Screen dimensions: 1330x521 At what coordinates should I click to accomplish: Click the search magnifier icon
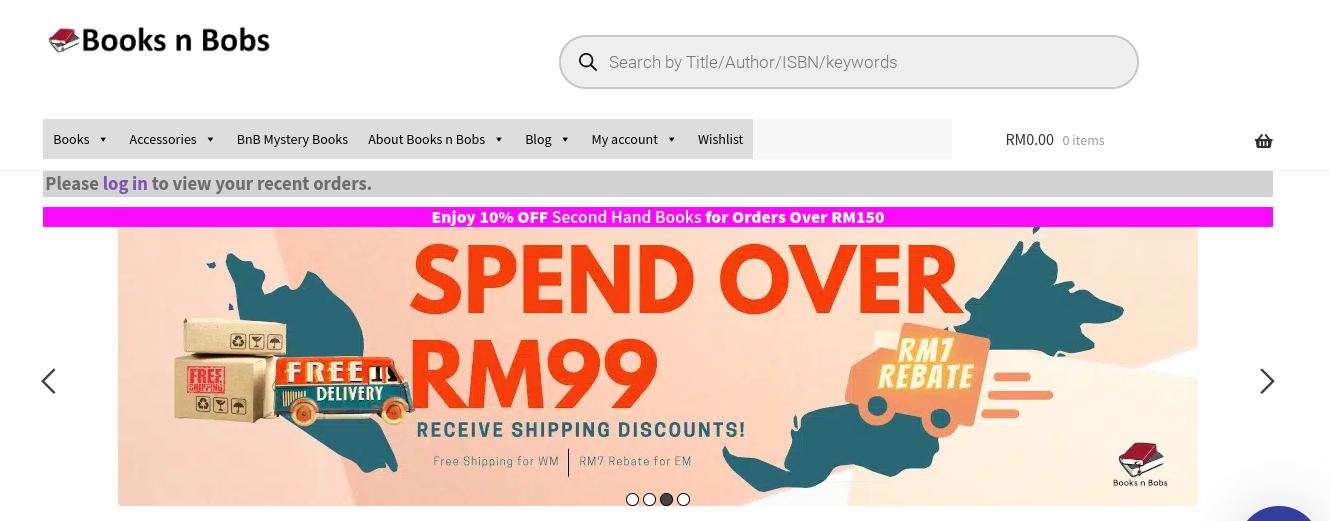click(x=588, y=62)
